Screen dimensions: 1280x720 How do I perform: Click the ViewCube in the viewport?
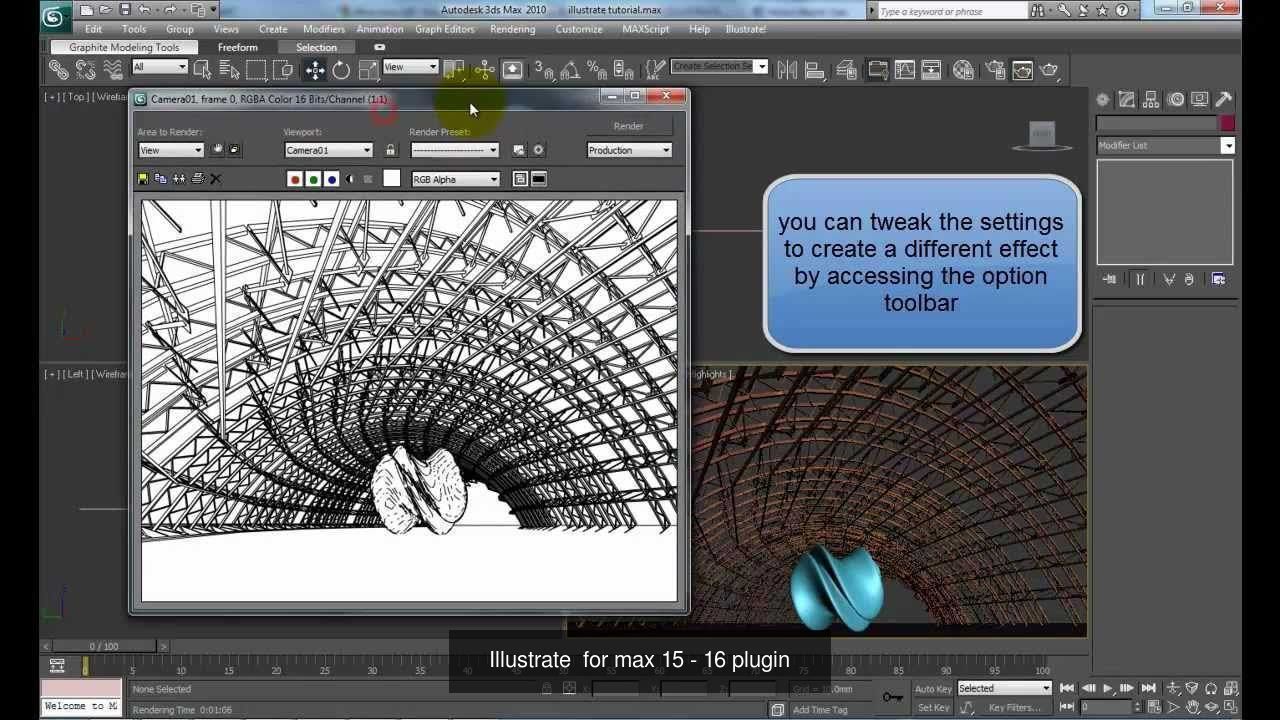[x=1042, y=136]
